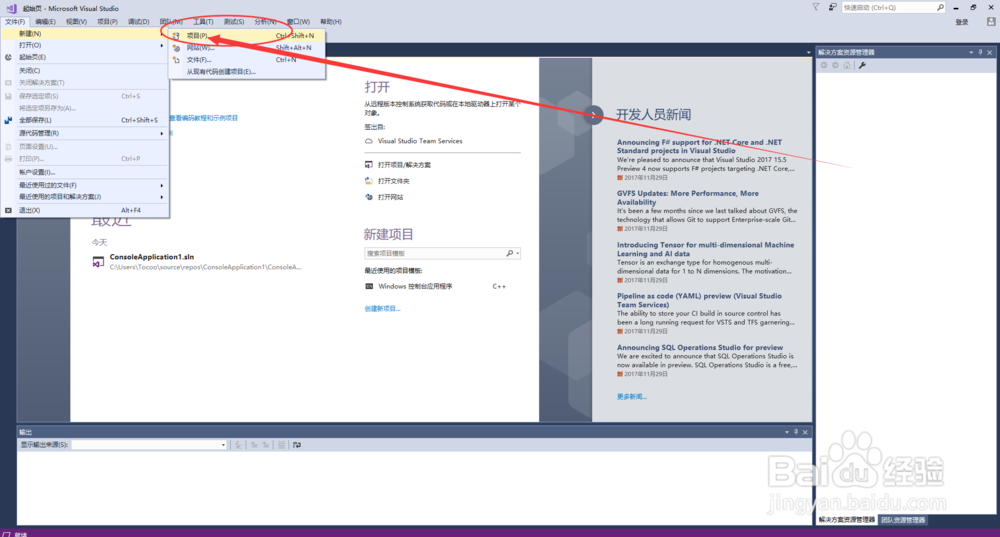Switch to 解决方案资源管理器 bottom tab
This screenshot has height=537, width=1000.
(x=847, y=520)
